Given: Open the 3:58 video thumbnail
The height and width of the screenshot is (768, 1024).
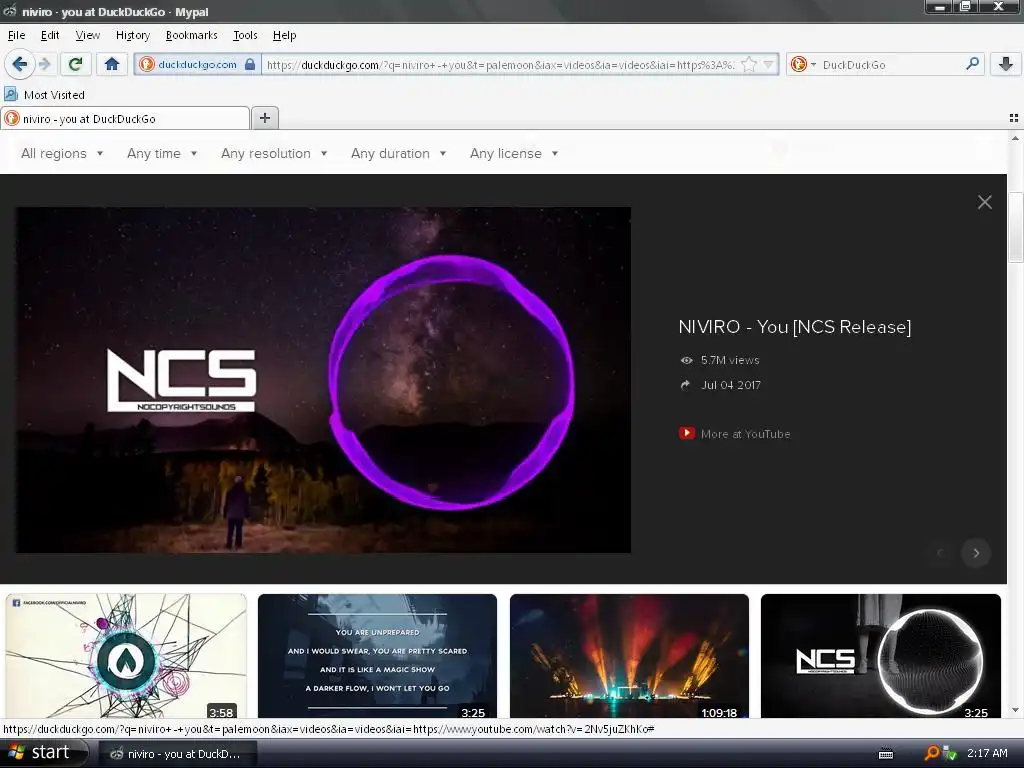Looking at the screenshot, I should click(x=126, y=656).
